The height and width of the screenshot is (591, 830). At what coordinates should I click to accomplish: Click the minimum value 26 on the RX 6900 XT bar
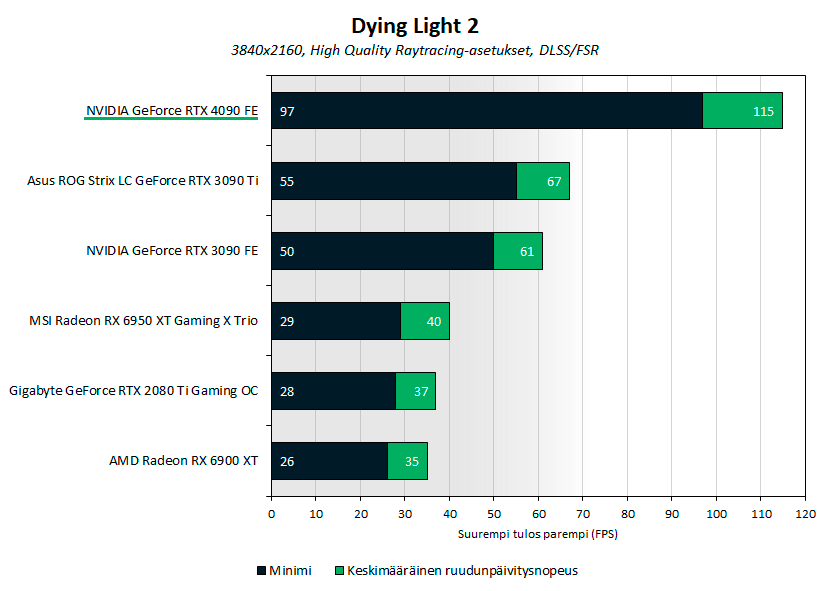click(x=287, y=462)
